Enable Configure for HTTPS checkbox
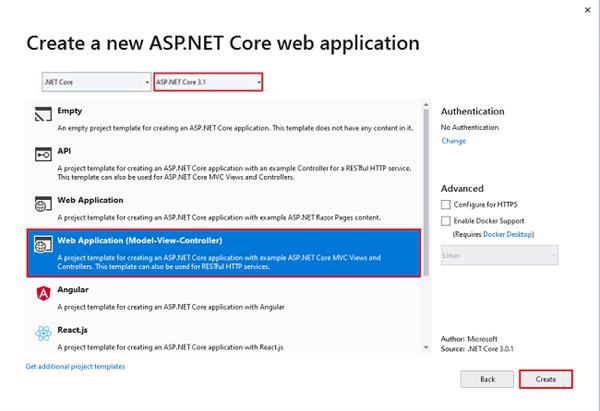This screenshot has height=411, width=600. point(446,204)
